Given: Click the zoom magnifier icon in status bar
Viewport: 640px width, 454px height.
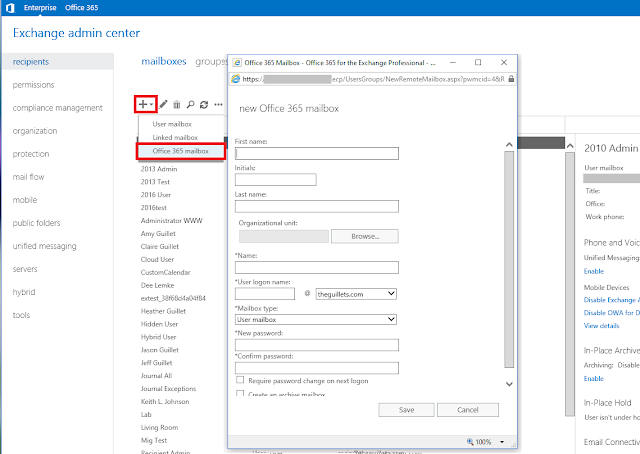Looking at the screenshot, I should tap(470, 441).
